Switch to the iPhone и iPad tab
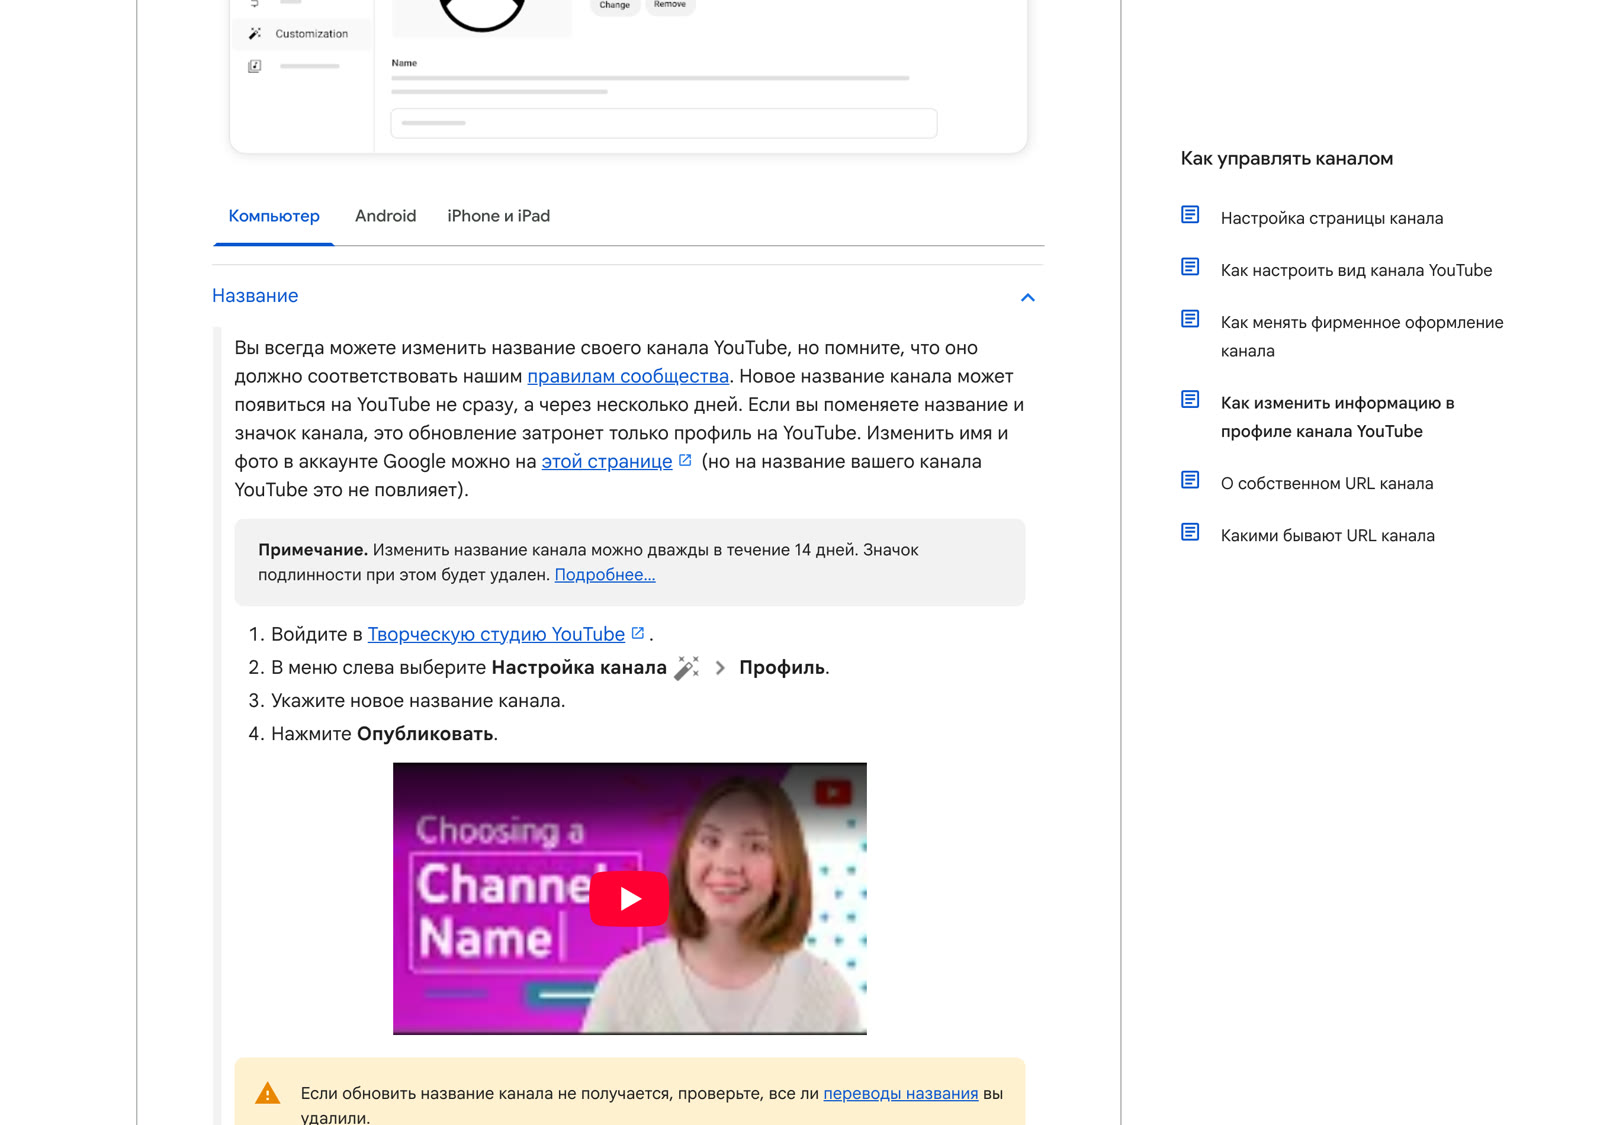Viewport: 1600px width, 1125px height. tap(498, 216)
